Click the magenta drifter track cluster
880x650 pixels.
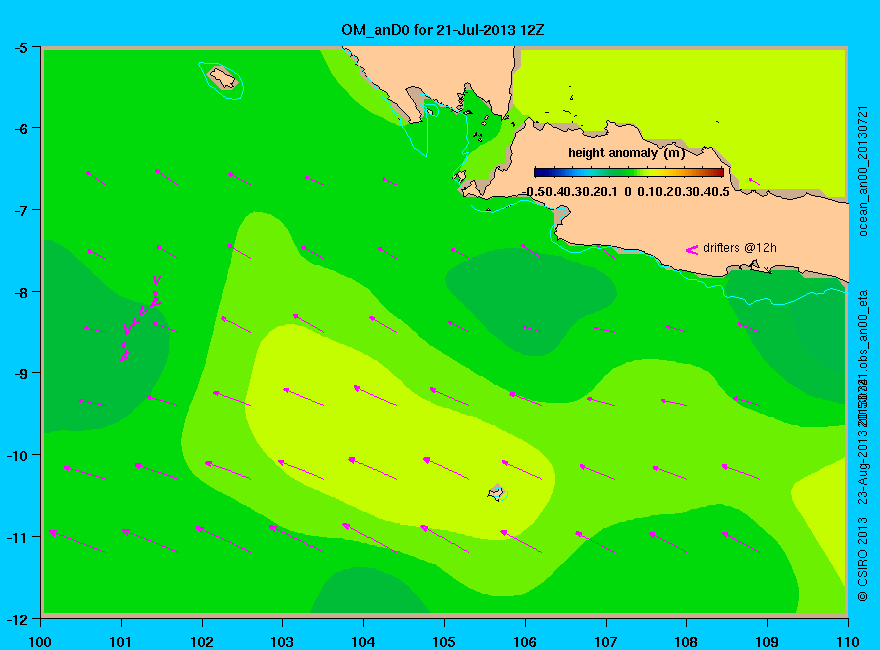pos(140,318)
